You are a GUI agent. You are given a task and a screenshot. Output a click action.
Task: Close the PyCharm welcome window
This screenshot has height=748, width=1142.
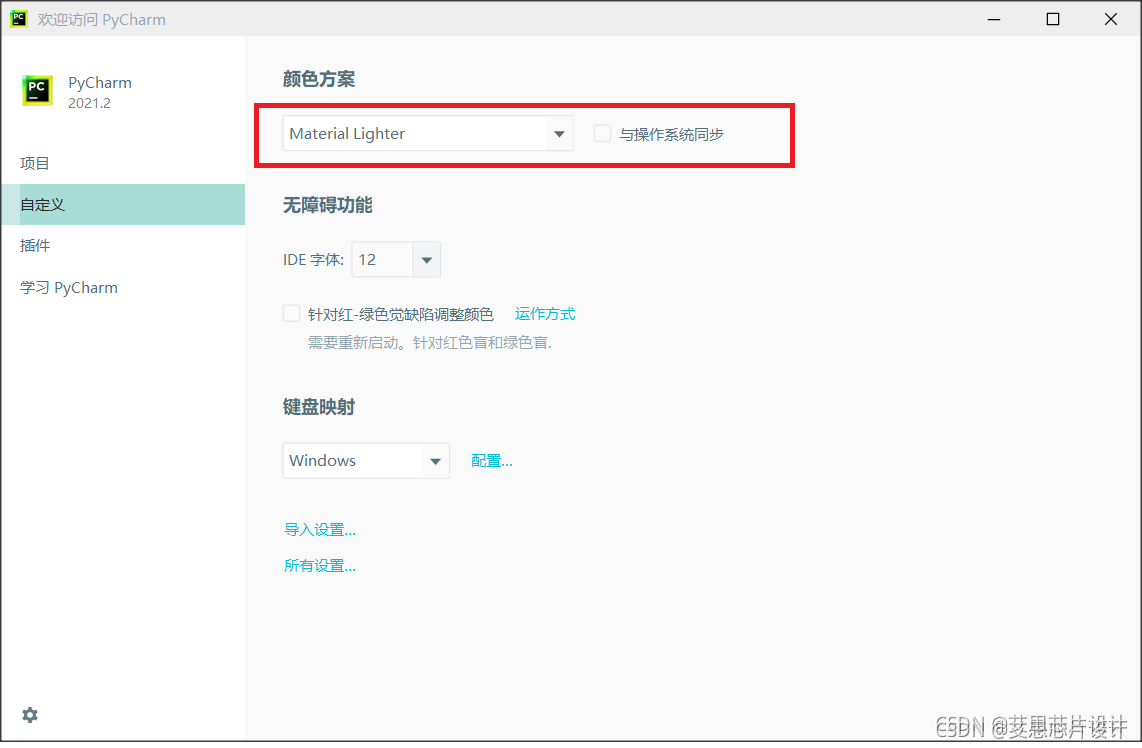click(1110, 19)
